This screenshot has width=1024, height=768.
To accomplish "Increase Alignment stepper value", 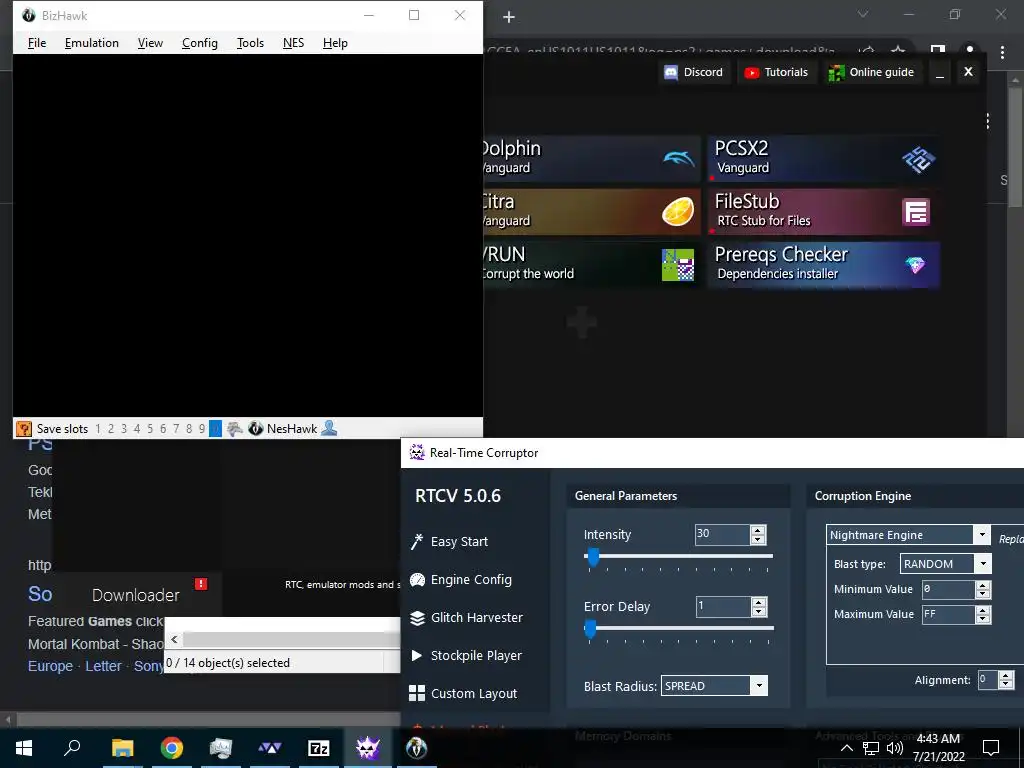I will coord(1006,675).
